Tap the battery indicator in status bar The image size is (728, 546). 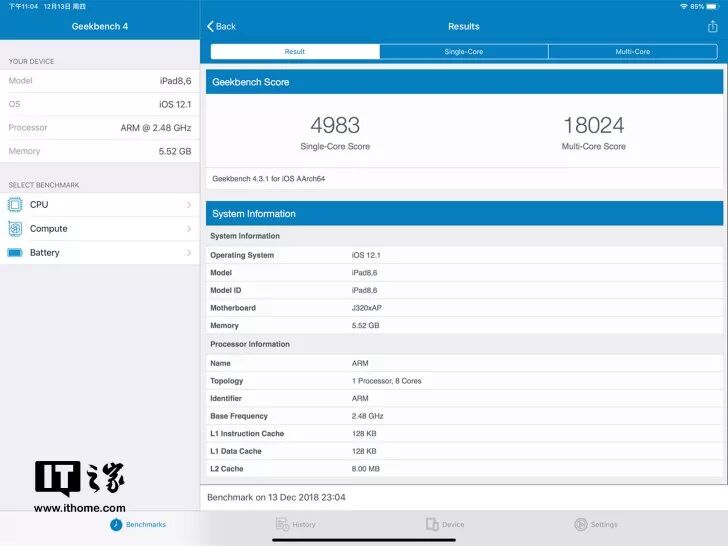tap(712, 6)
